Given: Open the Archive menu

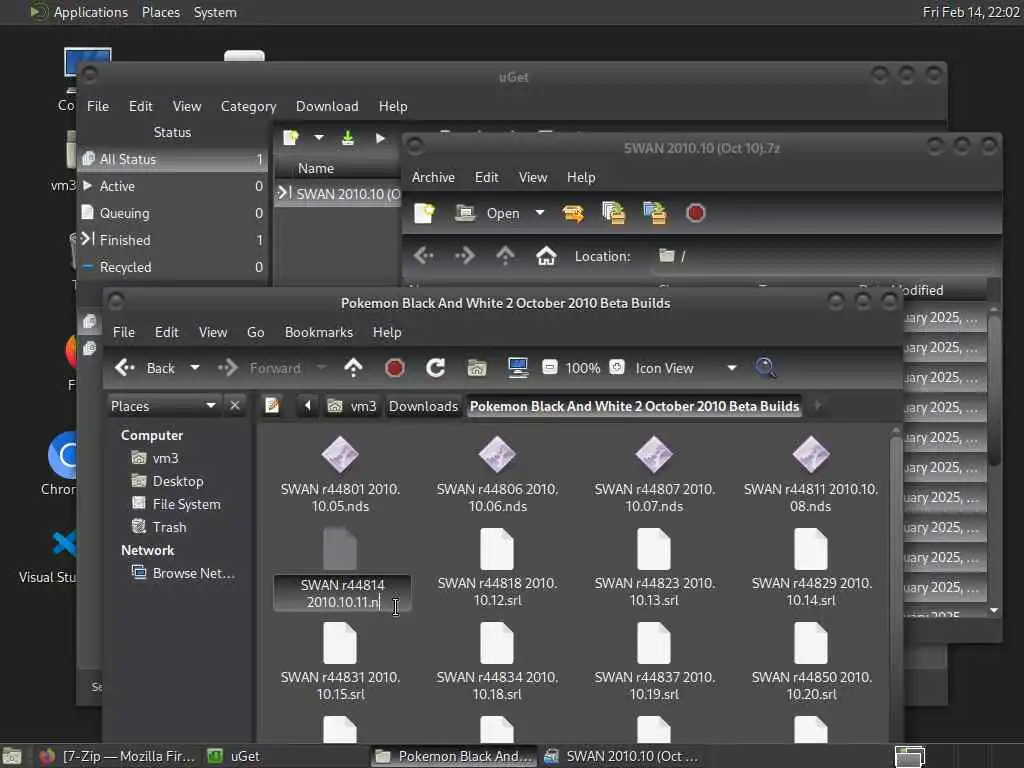Looking at the screenshot, I should pos(433,178).
